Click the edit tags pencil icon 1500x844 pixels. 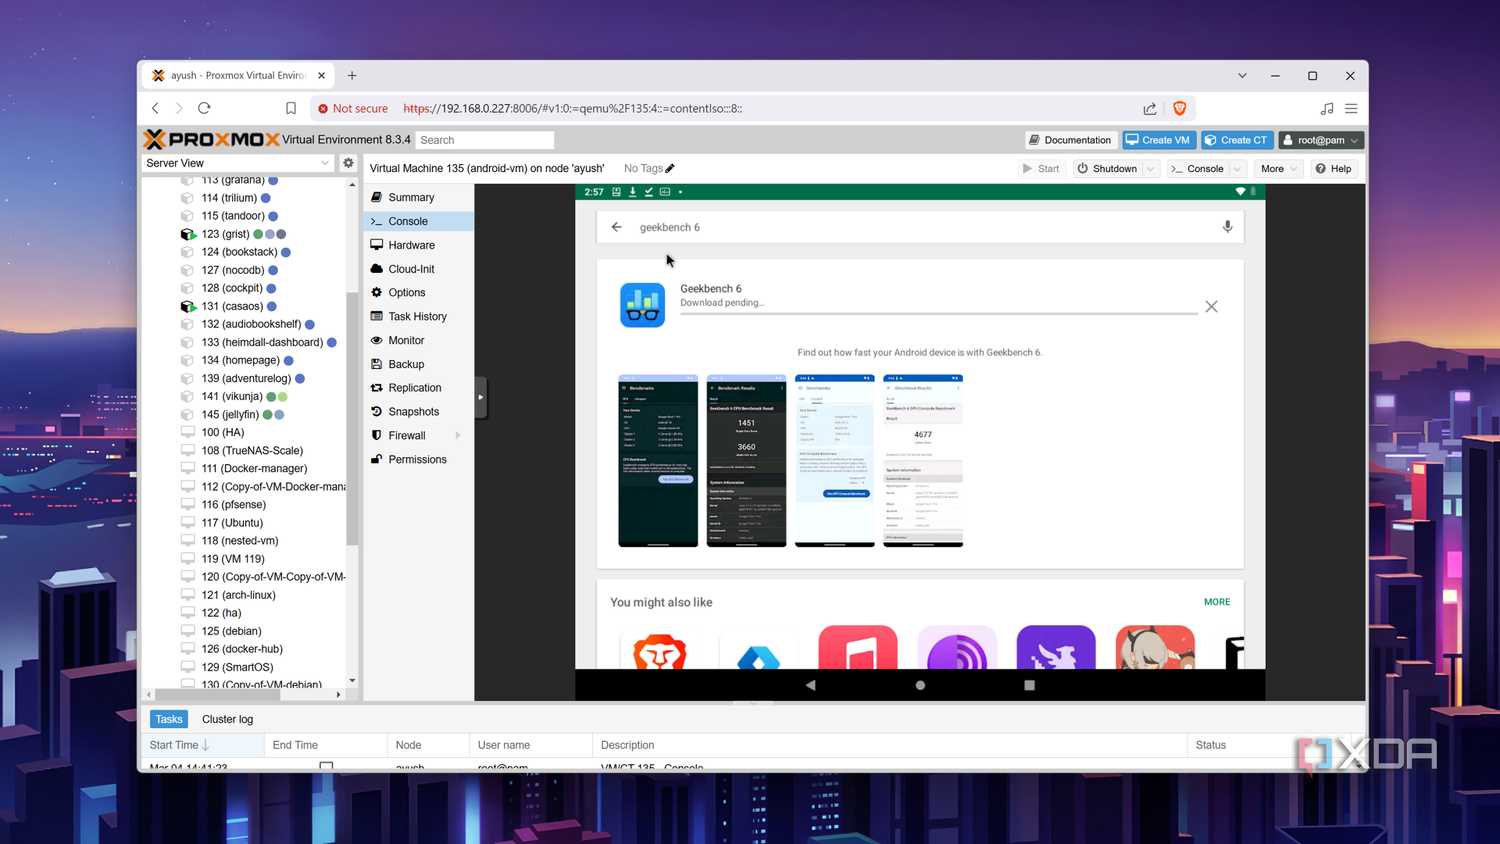(x=670, y=168)
